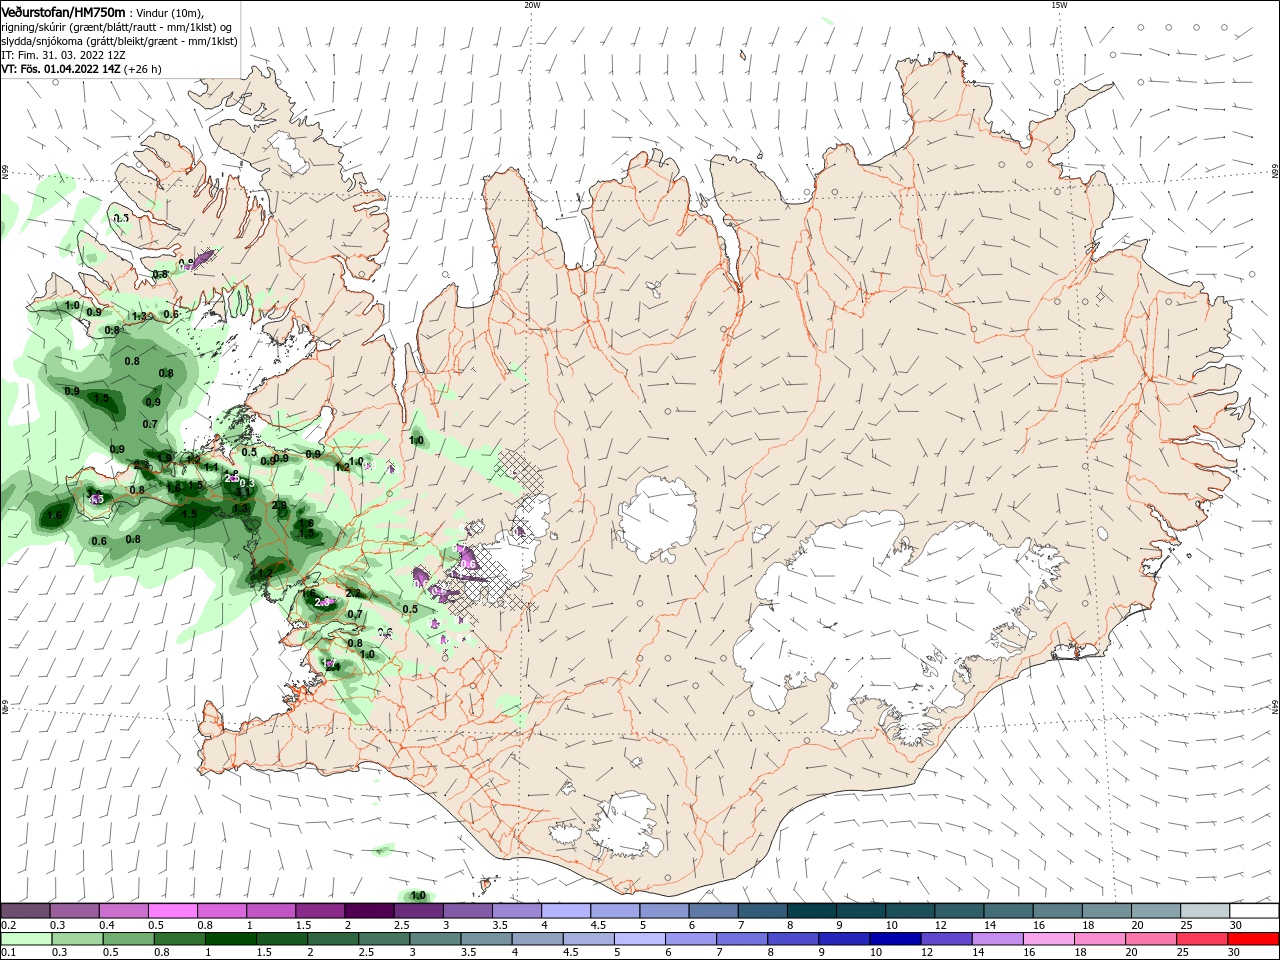
Task: Click the light pink 16–18 swatch in lower legend
Action: coord(1048,939)
